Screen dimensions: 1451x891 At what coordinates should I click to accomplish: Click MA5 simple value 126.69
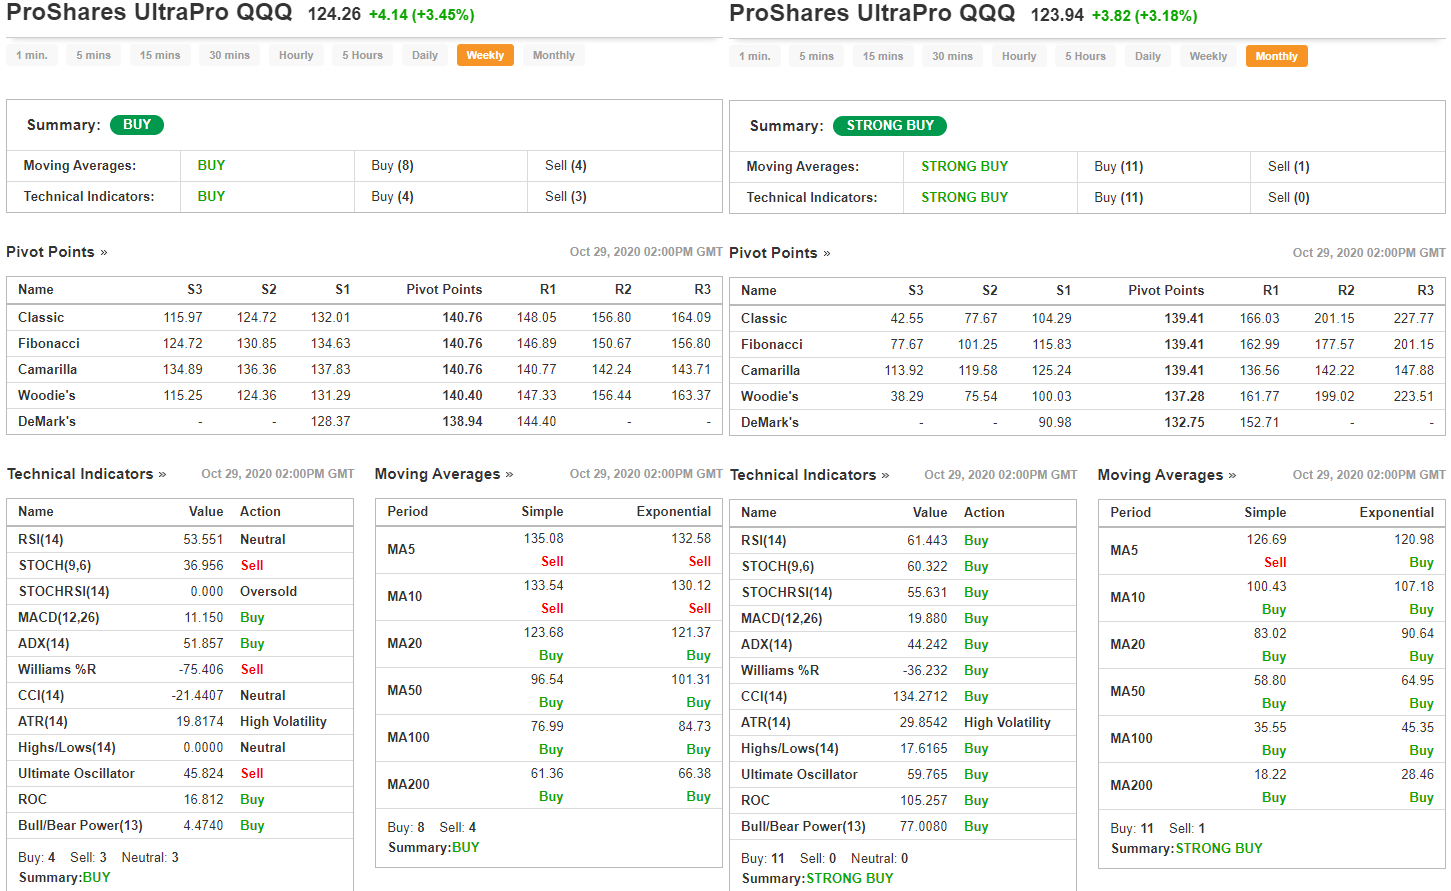pyautogui.click(x=1266, y=539)
